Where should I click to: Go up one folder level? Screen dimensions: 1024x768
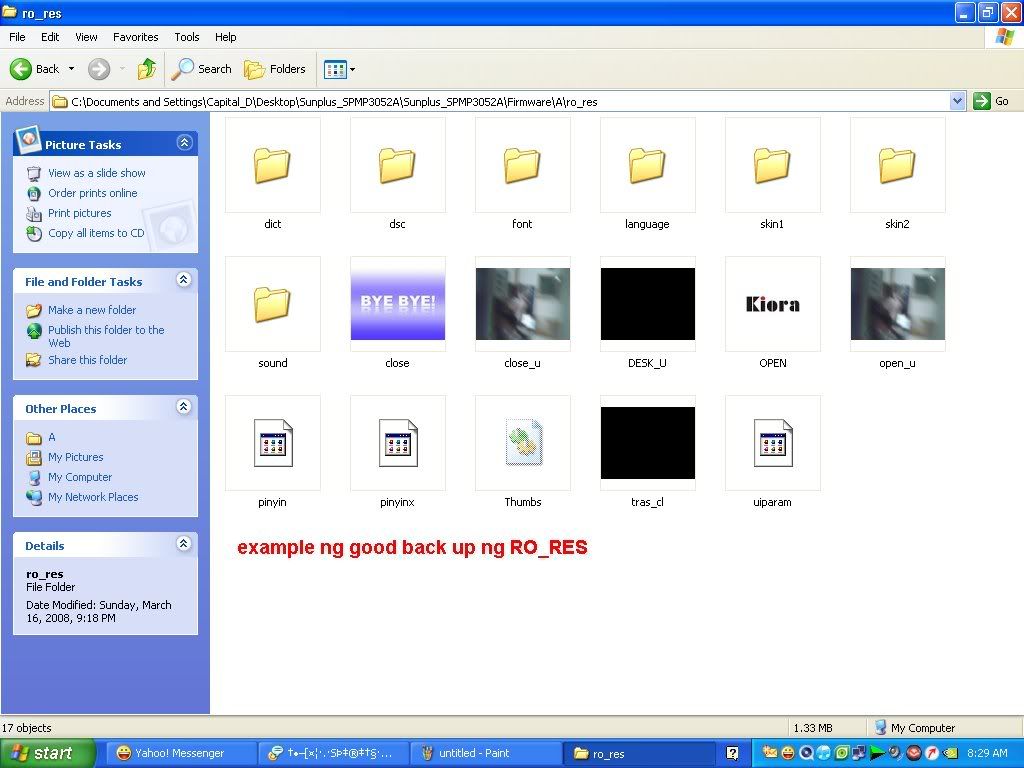pos(147,69)
